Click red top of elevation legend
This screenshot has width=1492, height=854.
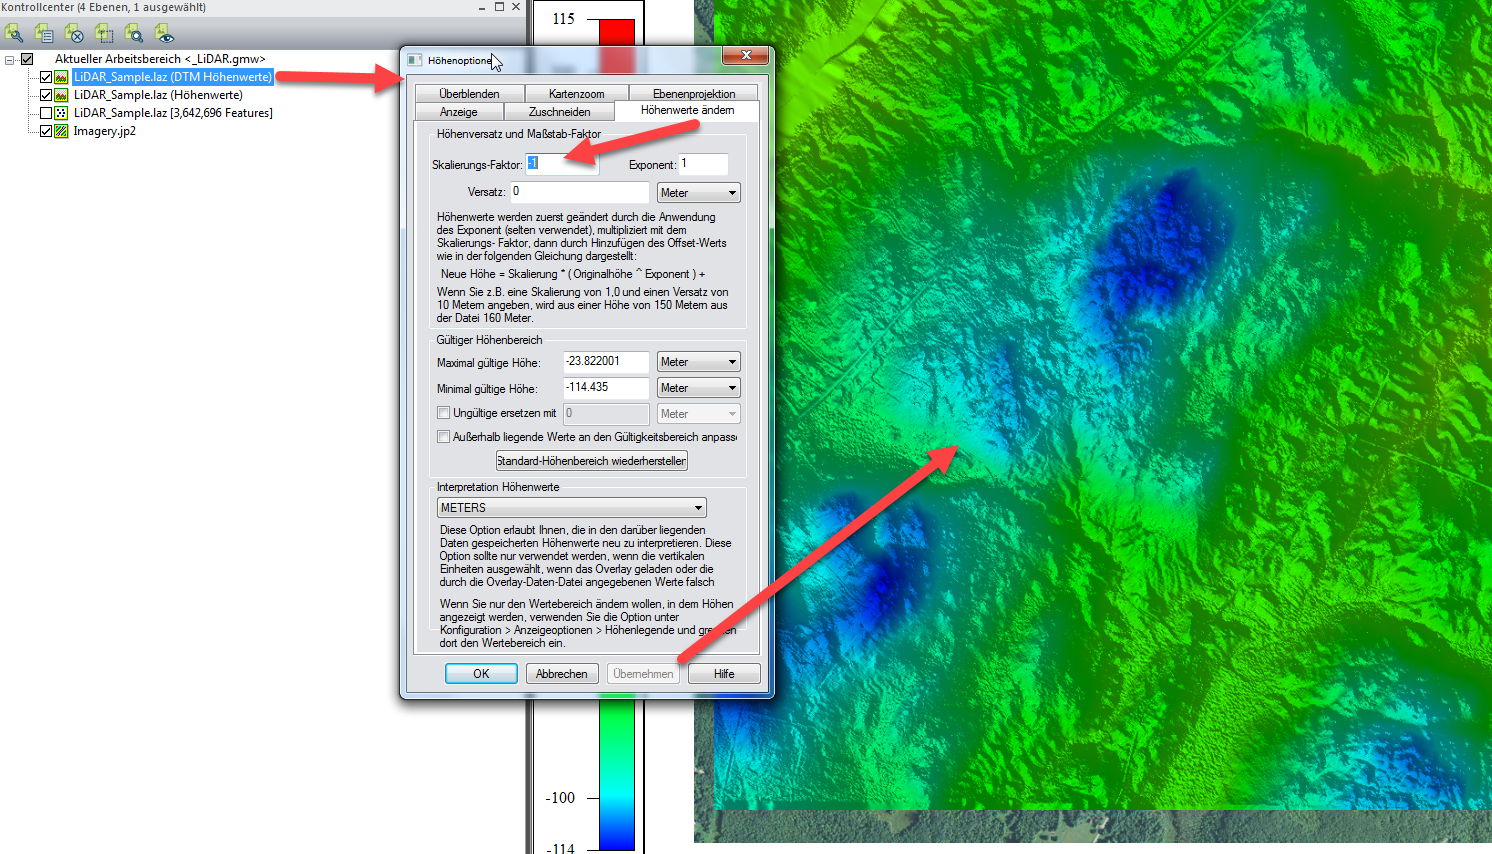pyautogui.click(x=617, y=32)
